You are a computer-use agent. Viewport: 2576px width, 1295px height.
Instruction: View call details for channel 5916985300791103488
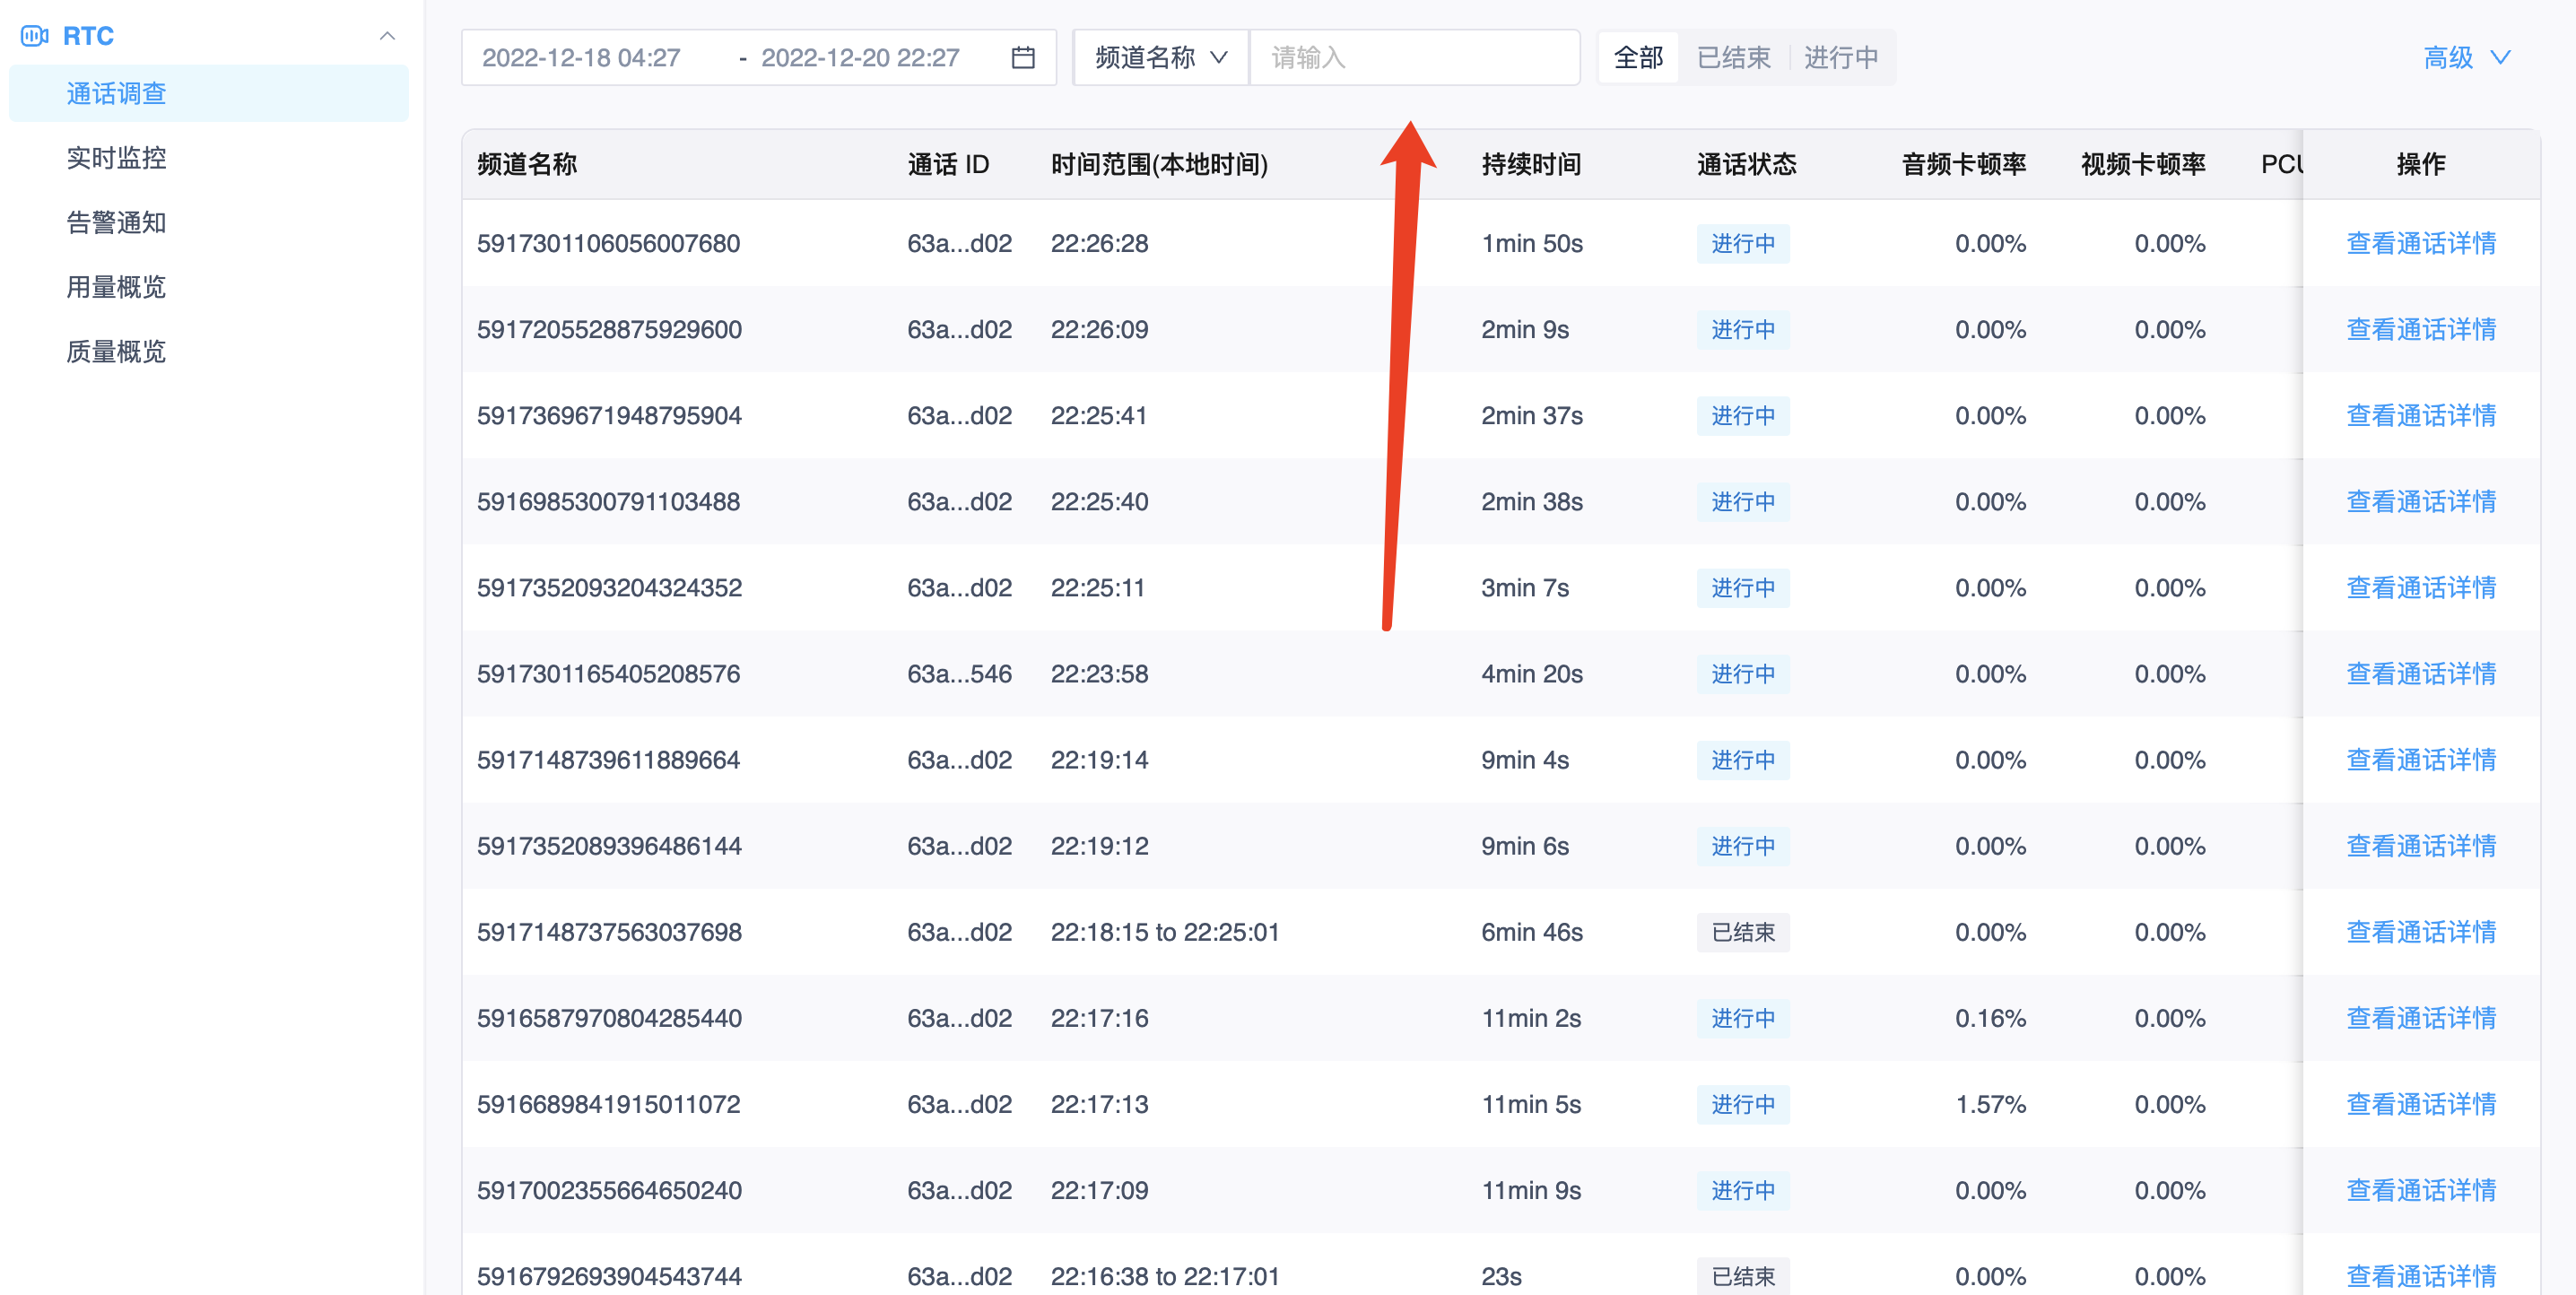click(x=2420, y=501)
